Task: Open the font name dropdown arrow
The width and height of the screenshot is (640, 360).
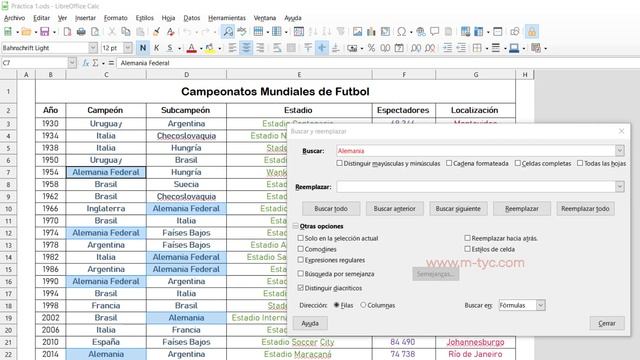Action: (x=93, y=48)
